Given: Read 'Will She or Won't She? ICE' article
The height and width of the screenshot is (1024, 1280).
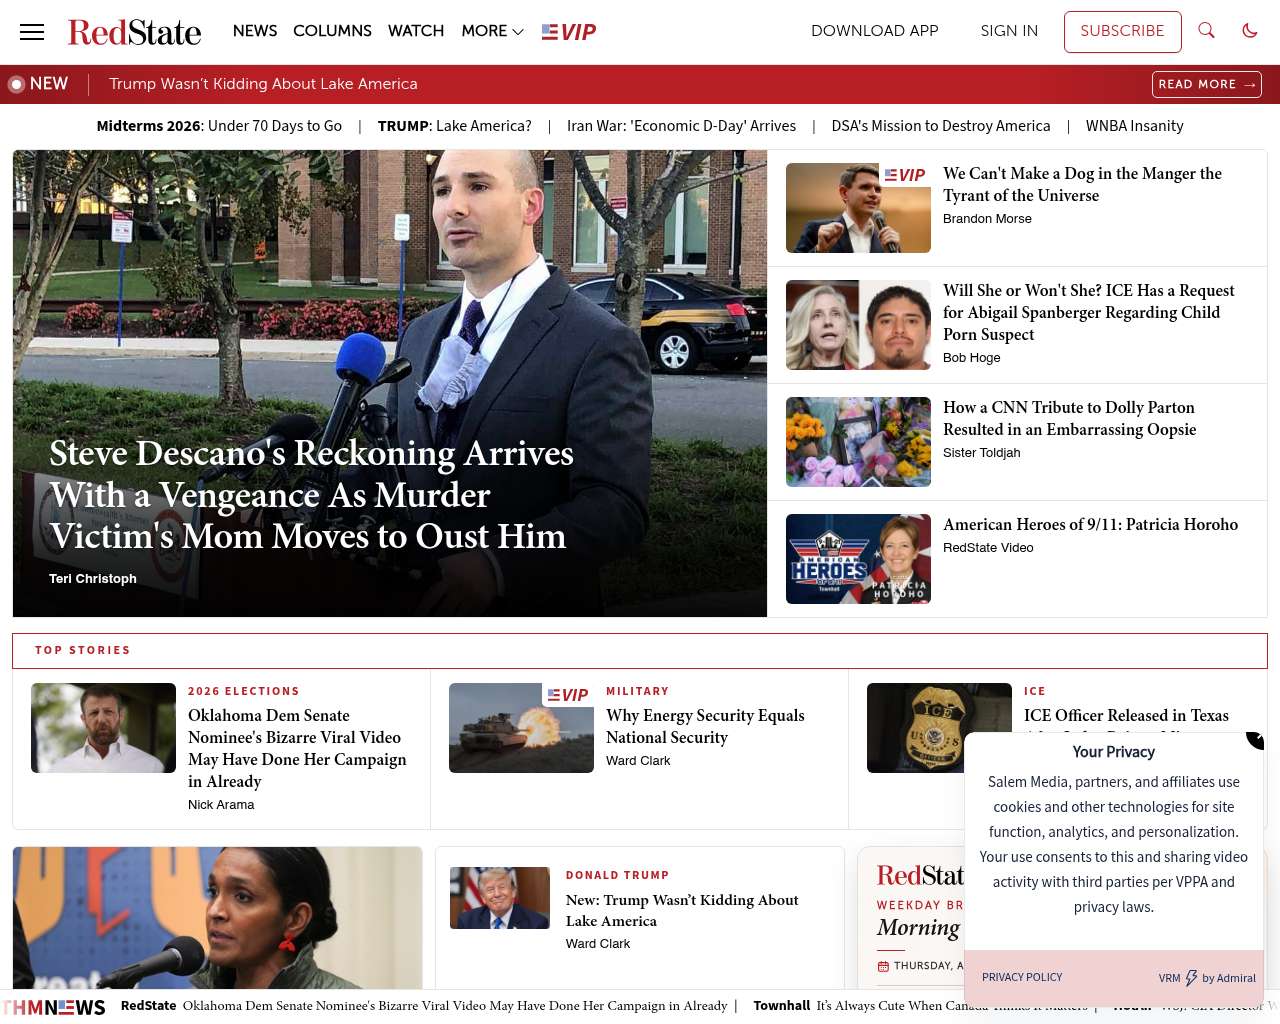Looking at the screenshot, I should 1088,313.
